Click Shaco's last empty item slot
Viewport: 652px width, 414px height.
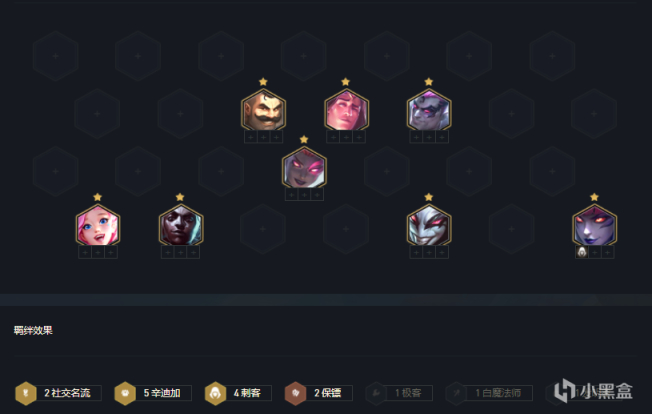442,252
